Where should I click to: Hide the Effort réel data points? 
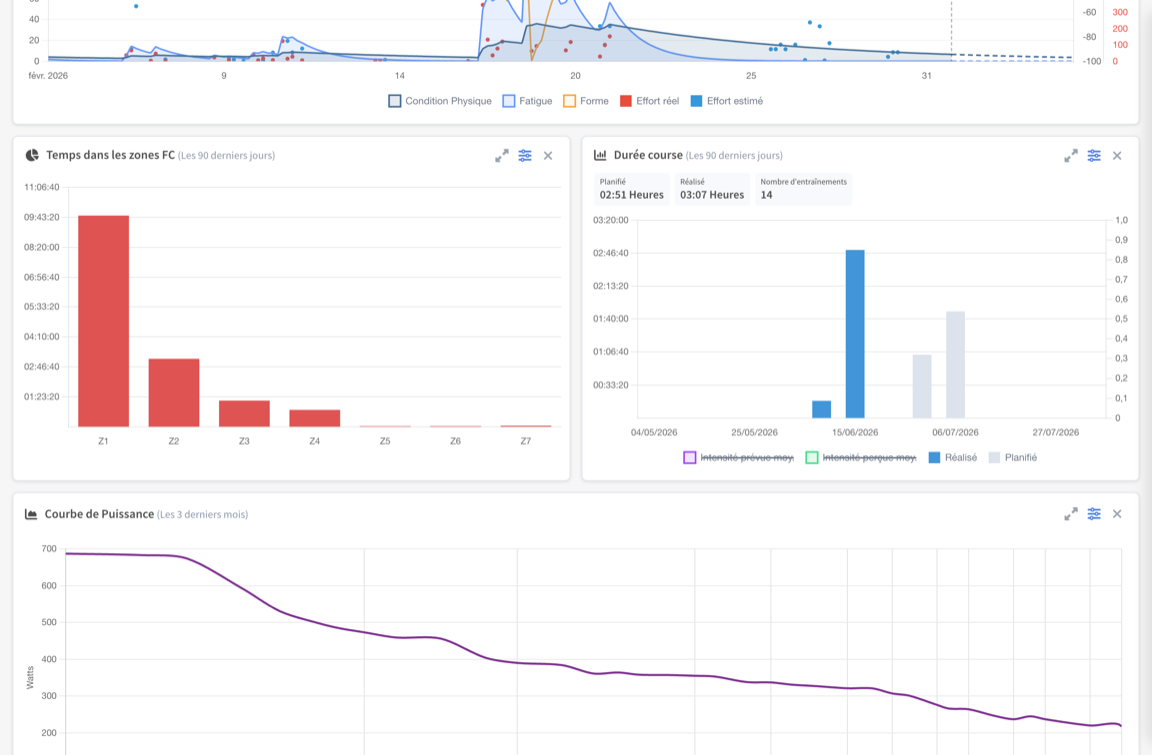pos(649,101)
